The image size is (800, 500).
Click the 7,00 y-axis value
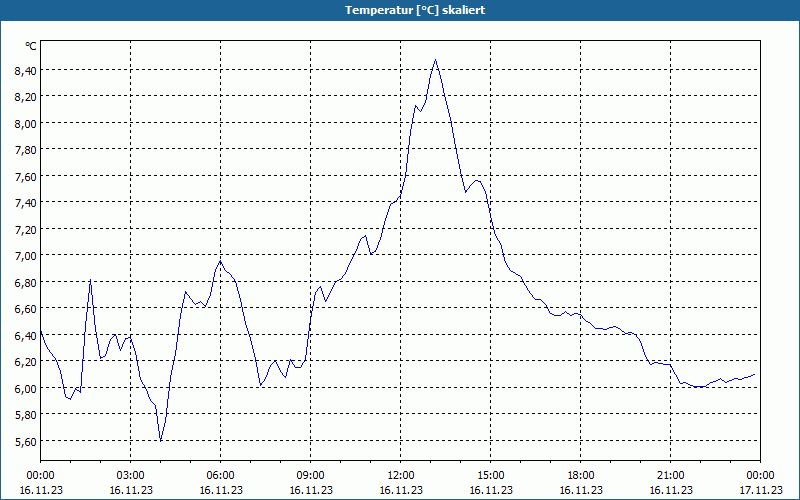pyautogui.click(x=26, y=256)
